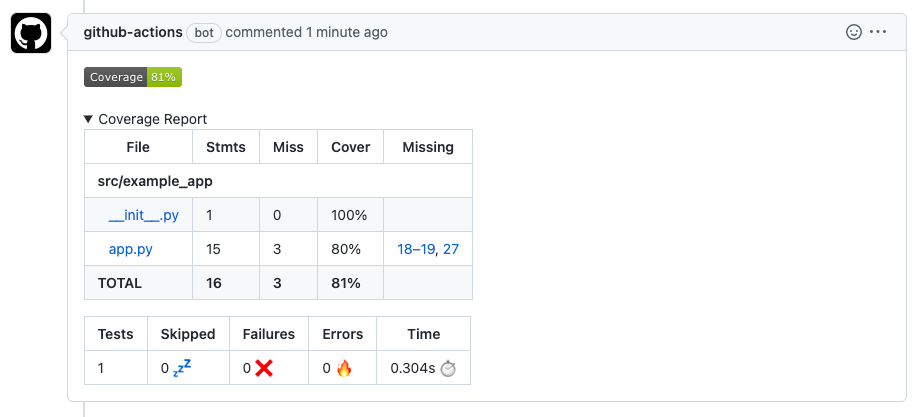
Task: Click the bot label badge
Action: [x=204, y=32]
